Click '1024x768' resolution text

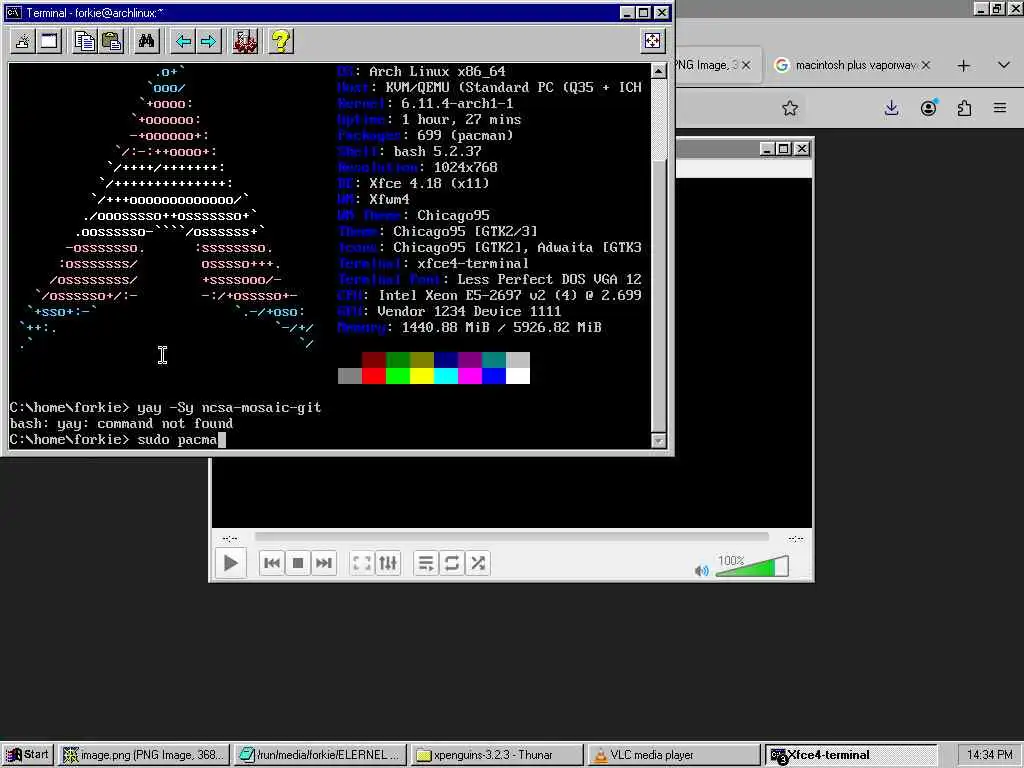point(466,167)
